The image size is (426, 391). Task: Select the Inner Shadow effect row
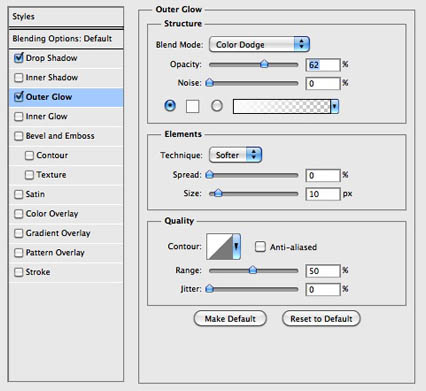coord(66,78)
